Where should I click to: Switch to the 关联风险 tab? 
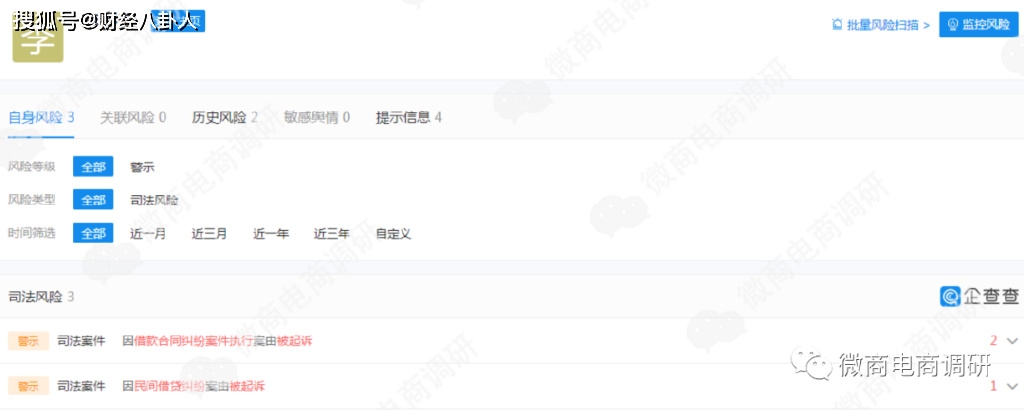133,118
